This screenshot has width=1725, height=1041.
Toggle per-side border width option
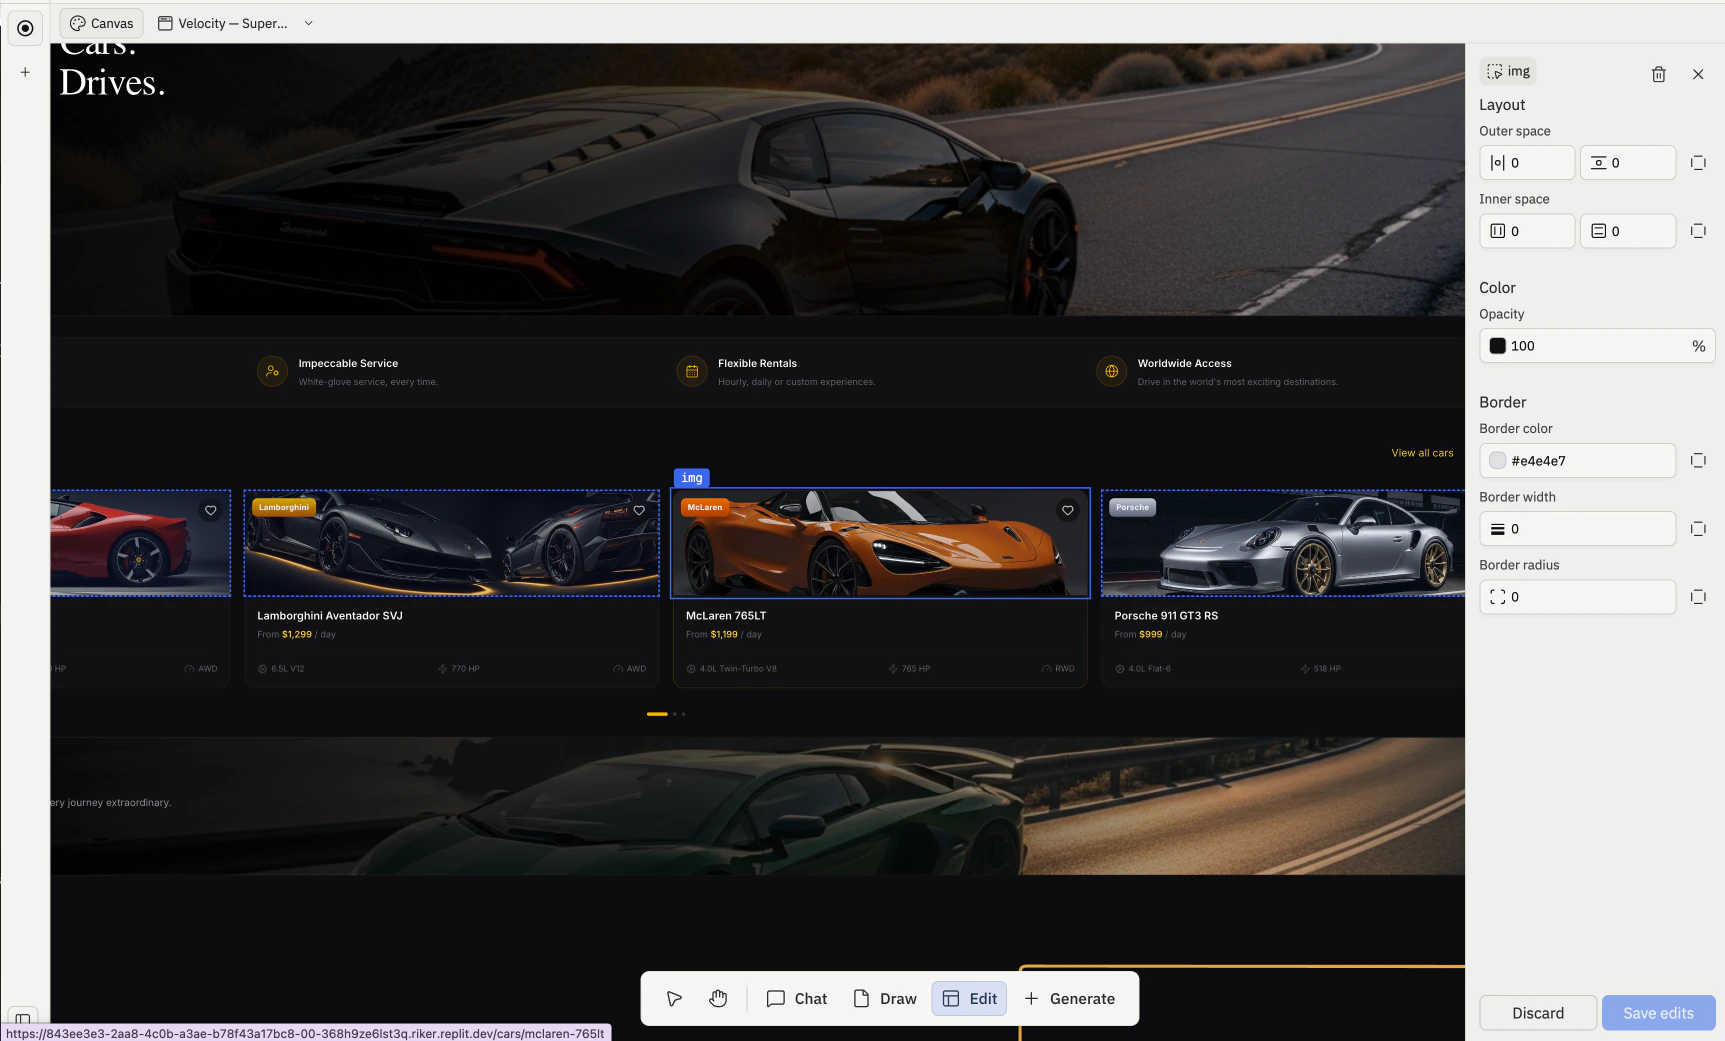pos(1698,529)
